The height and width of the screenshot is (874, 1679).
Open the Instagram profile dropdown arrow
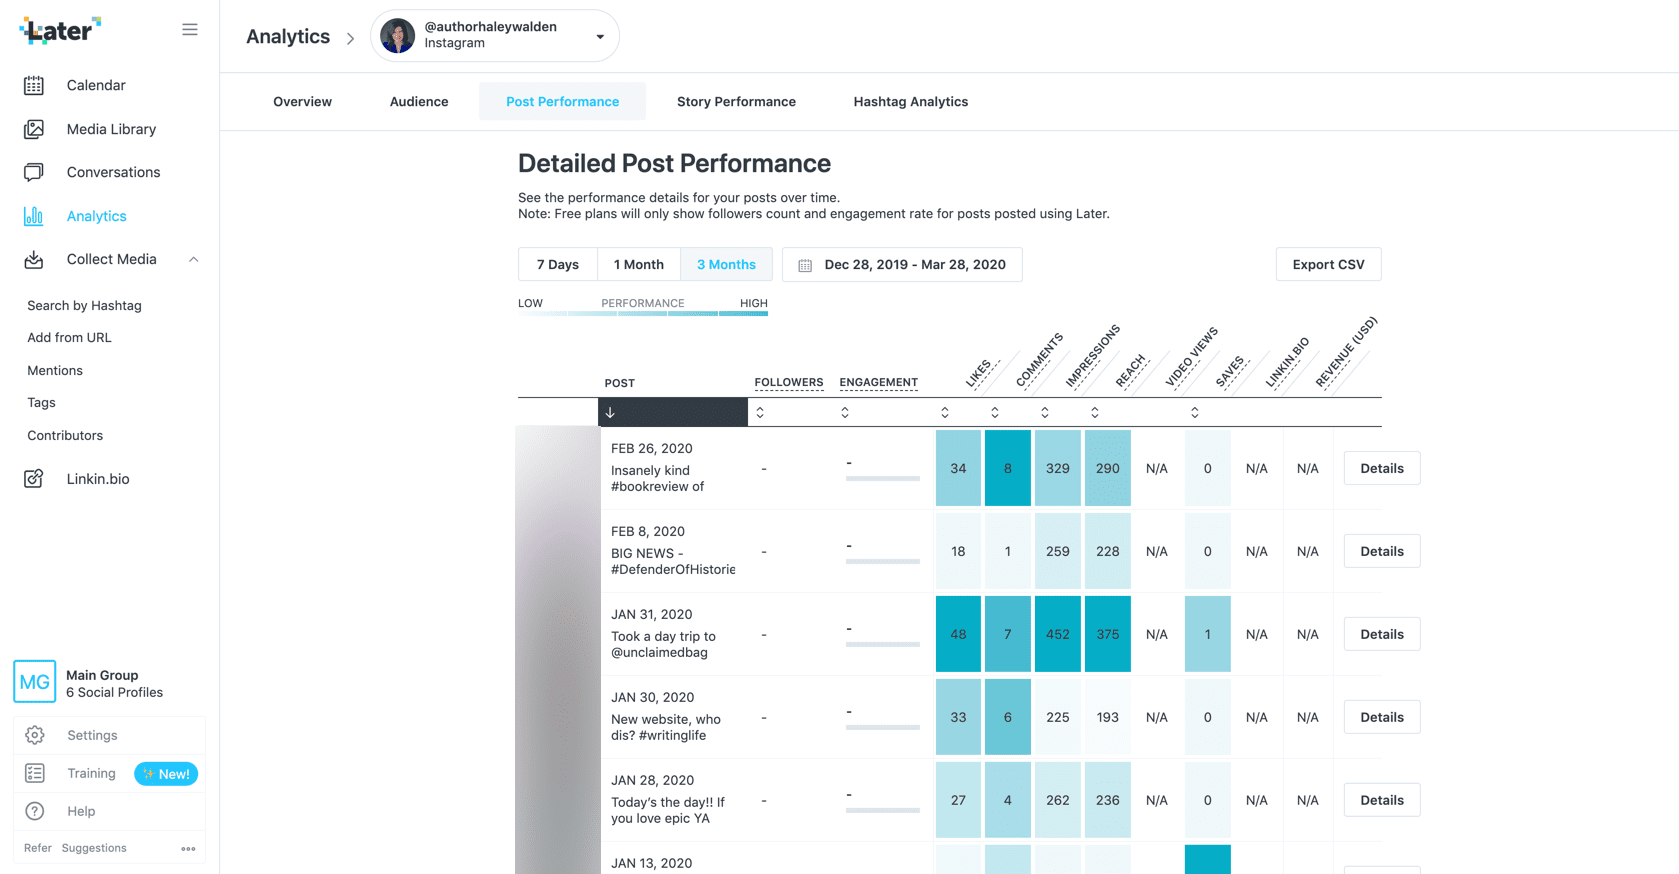point(600,37)
